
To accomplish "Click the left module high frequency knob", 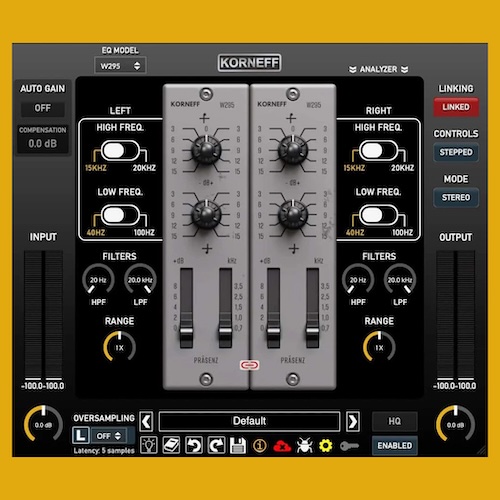I will [x=206, y=150].
